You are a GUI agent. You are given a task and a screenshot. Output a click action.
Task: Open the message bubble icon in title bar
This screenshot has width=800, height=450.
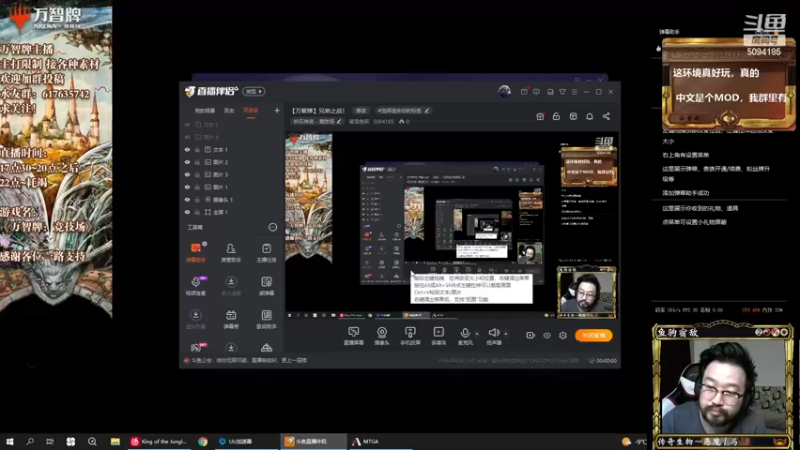(x=536, y=92)
